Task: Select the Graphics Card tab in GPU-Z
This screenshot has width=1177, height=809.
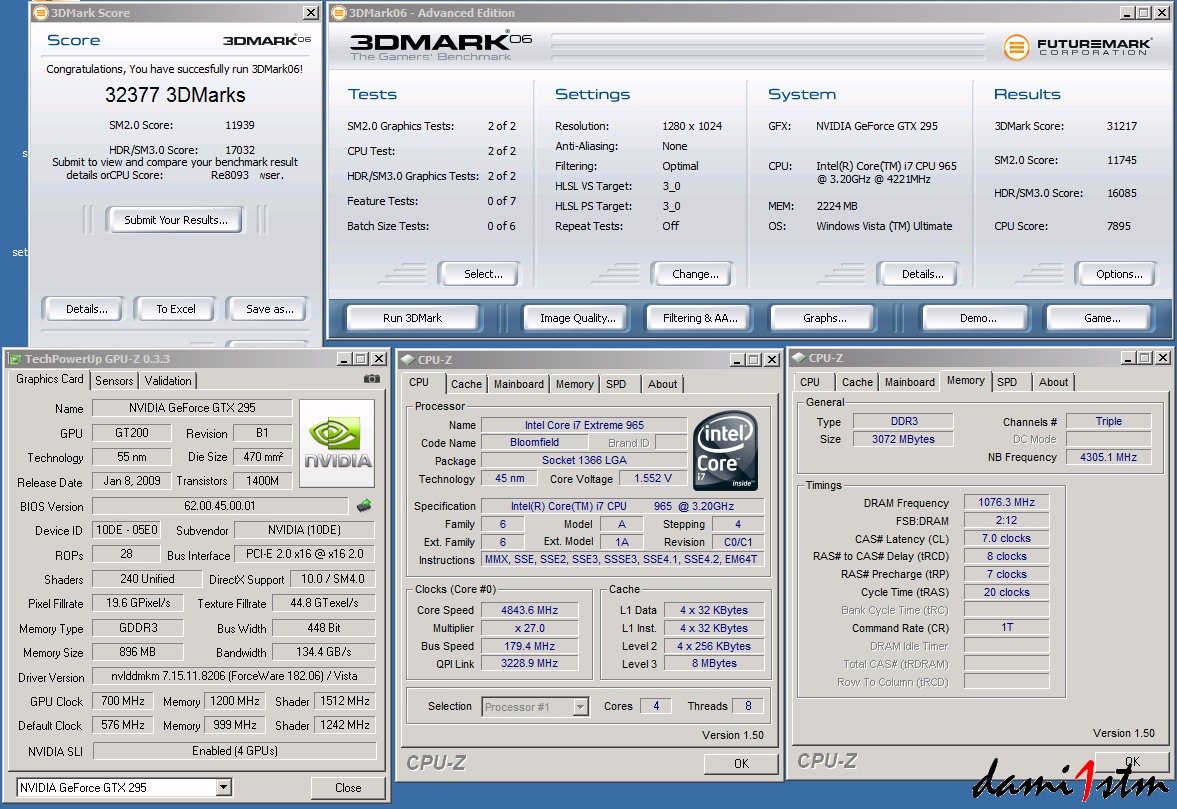Action: click(50, 379)
